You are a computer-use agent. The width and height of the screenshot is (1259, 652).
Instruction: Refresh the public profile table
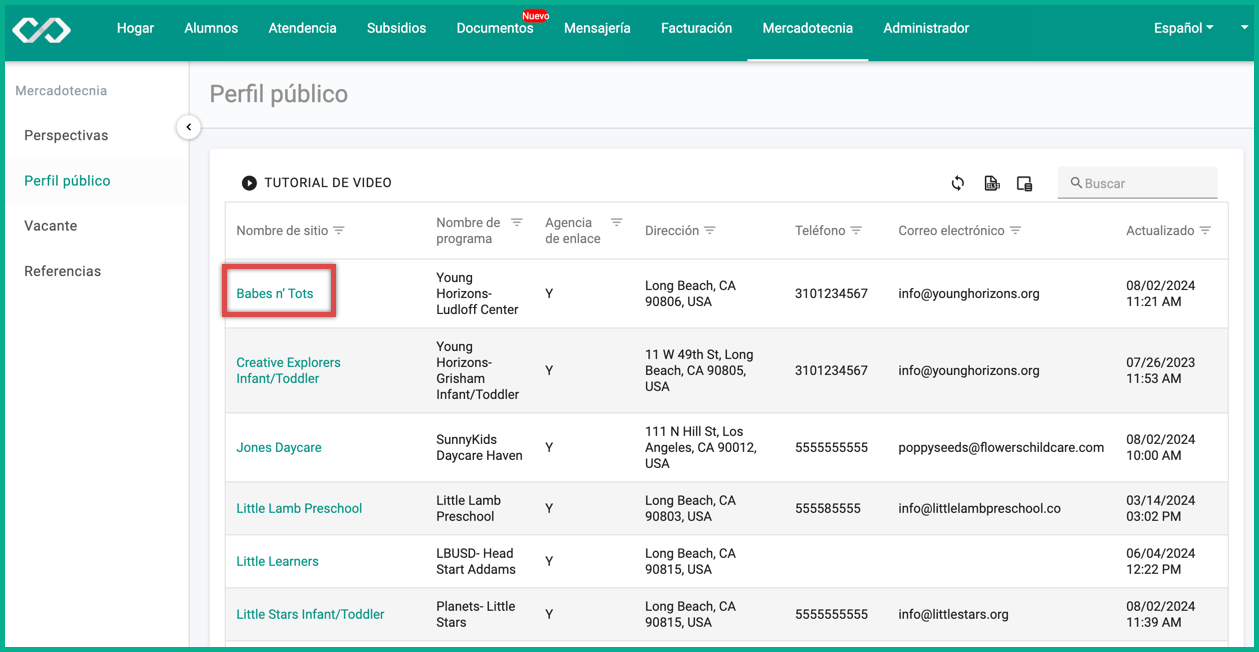coord(958,183)
